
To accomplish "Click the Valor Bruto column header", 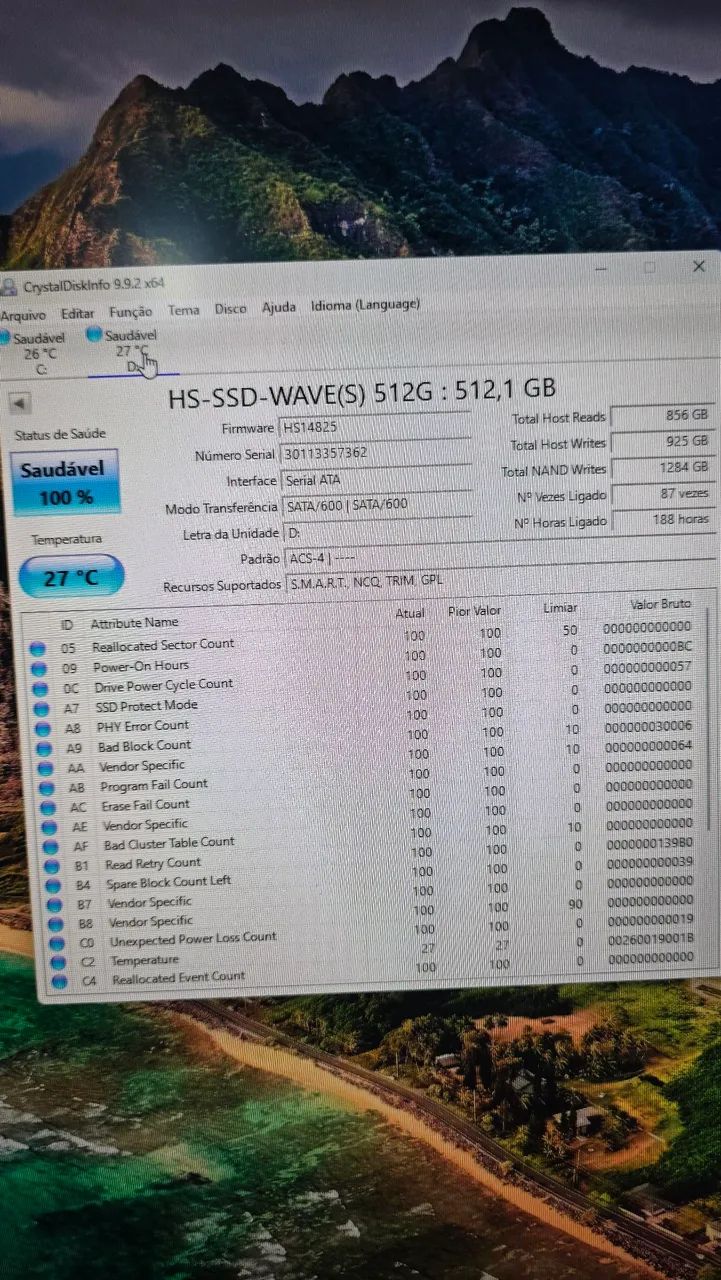I will pos(660,605).
